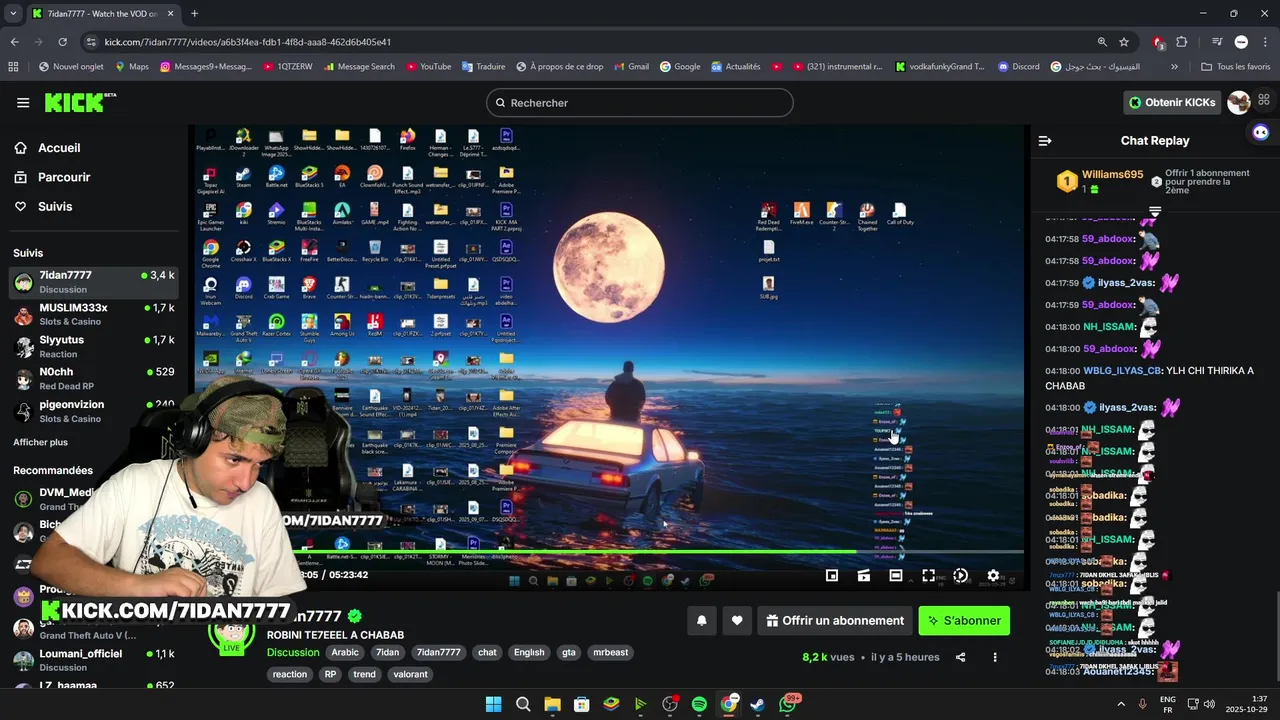Reload the current page
The height and width of the screenshot is (720, 1280).
click(x=62, y=42)
